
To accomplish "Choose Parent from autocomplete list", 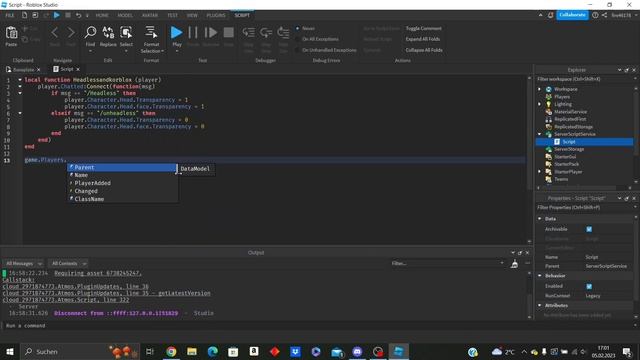I will coord(122,167).
